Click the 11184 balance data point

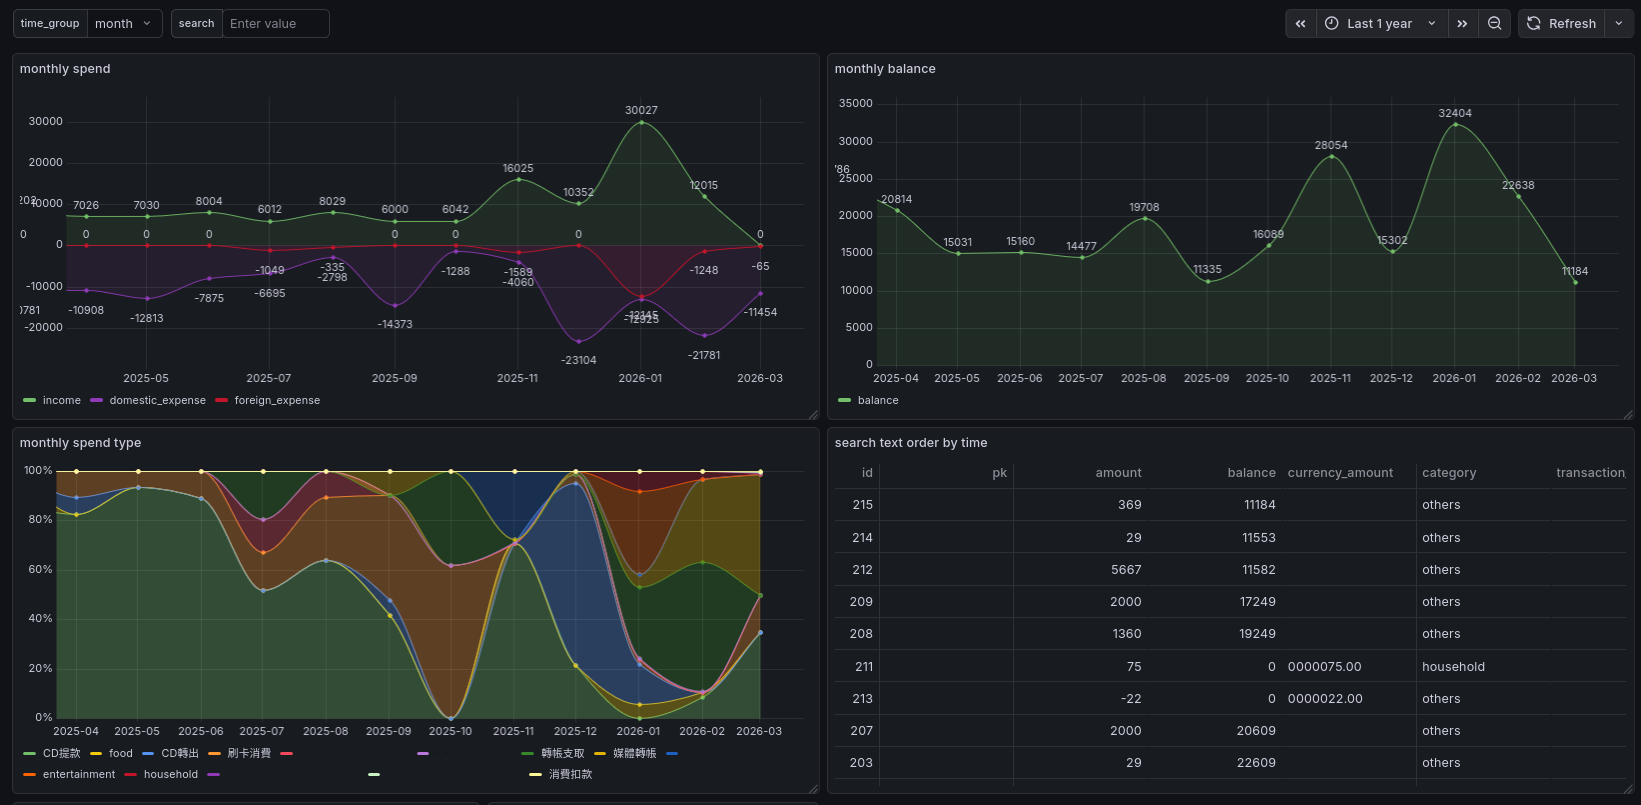(x=1575, y=282)
